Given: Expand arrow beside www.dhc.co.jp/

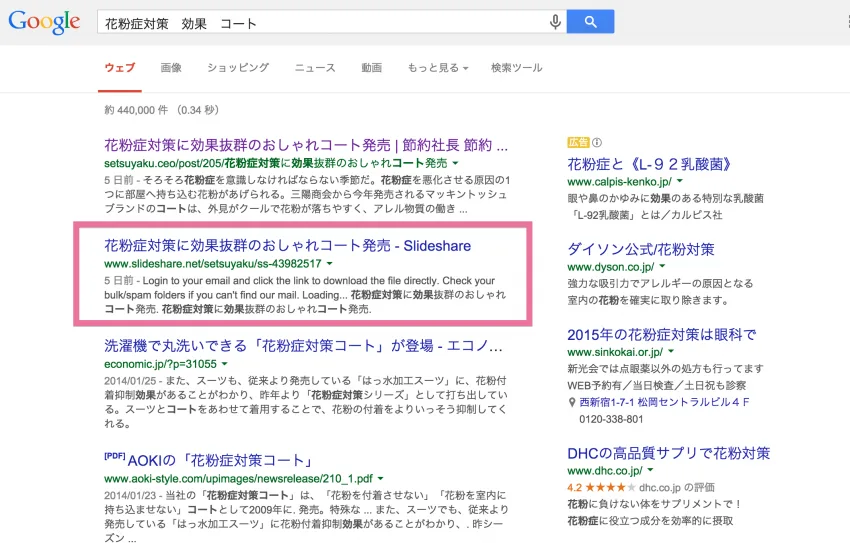Looking at the screenshot, I should coord(651,470).
